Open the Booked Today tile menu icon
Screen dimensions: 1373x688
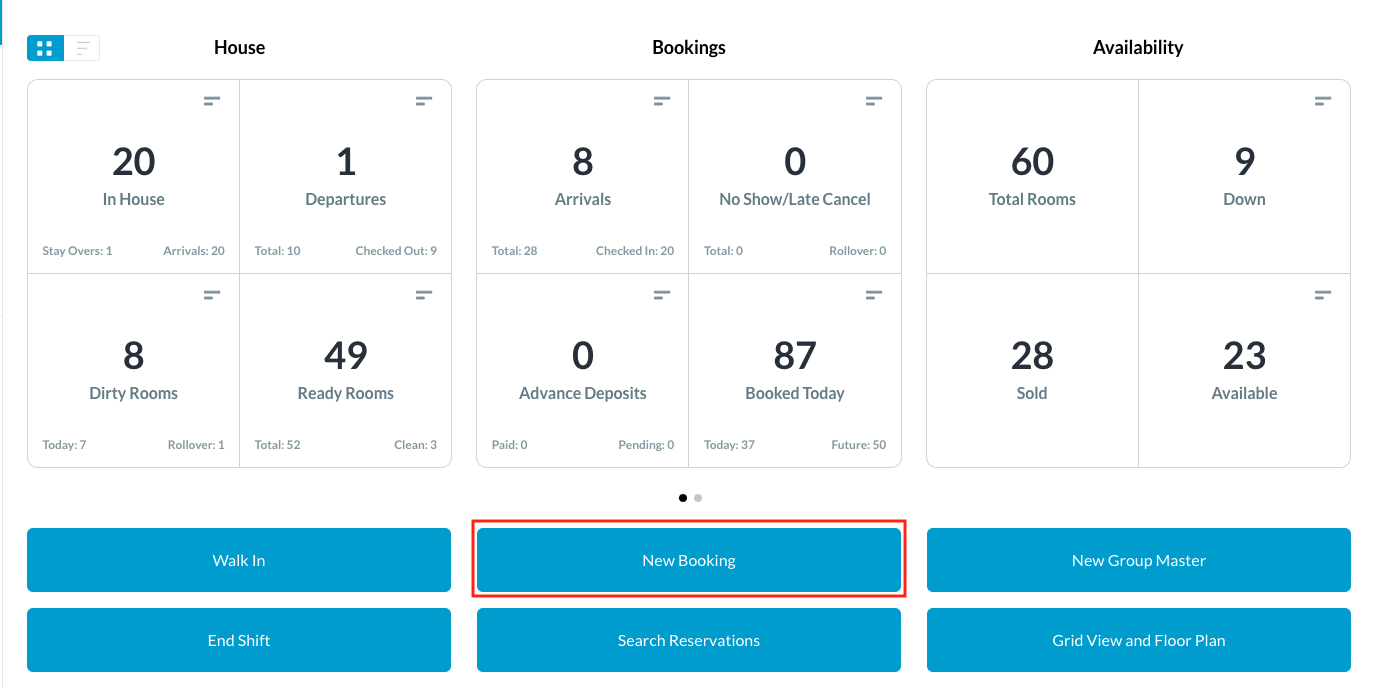[874, 295]
